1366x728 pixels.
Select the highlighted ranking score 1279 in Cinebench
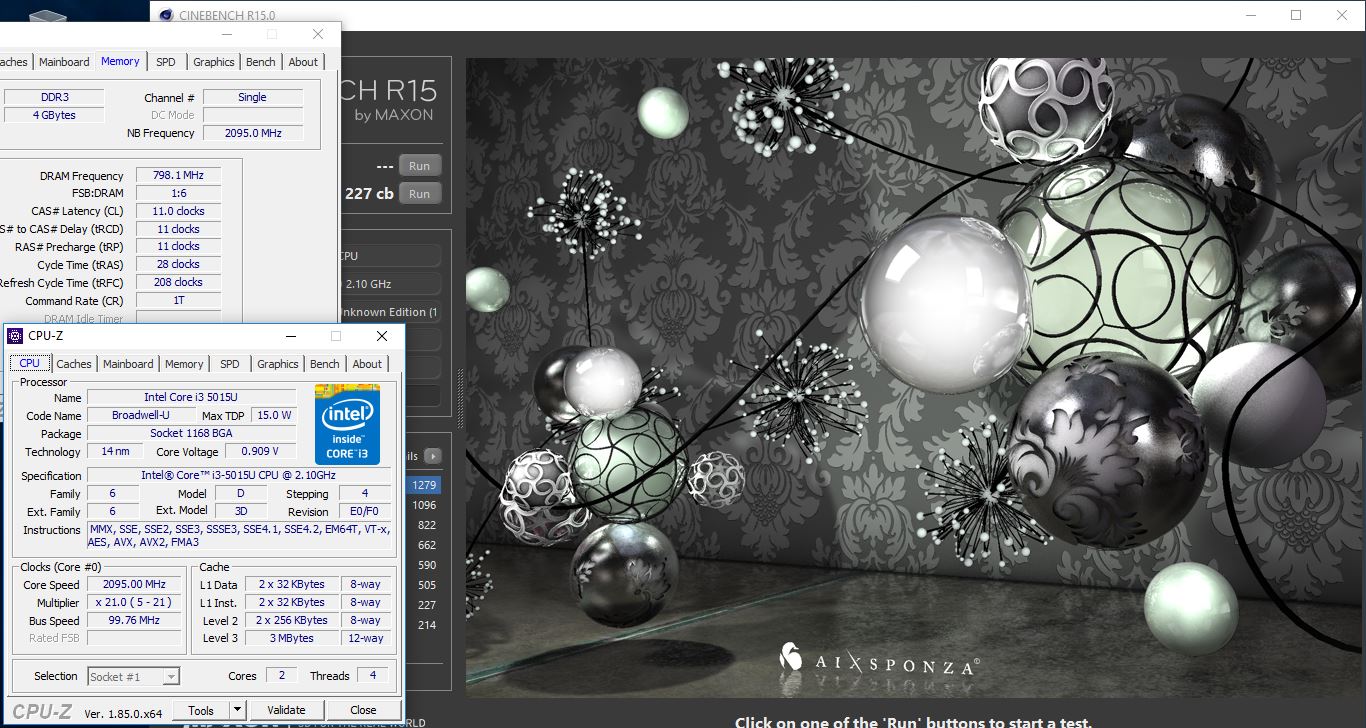coord(424,485)
